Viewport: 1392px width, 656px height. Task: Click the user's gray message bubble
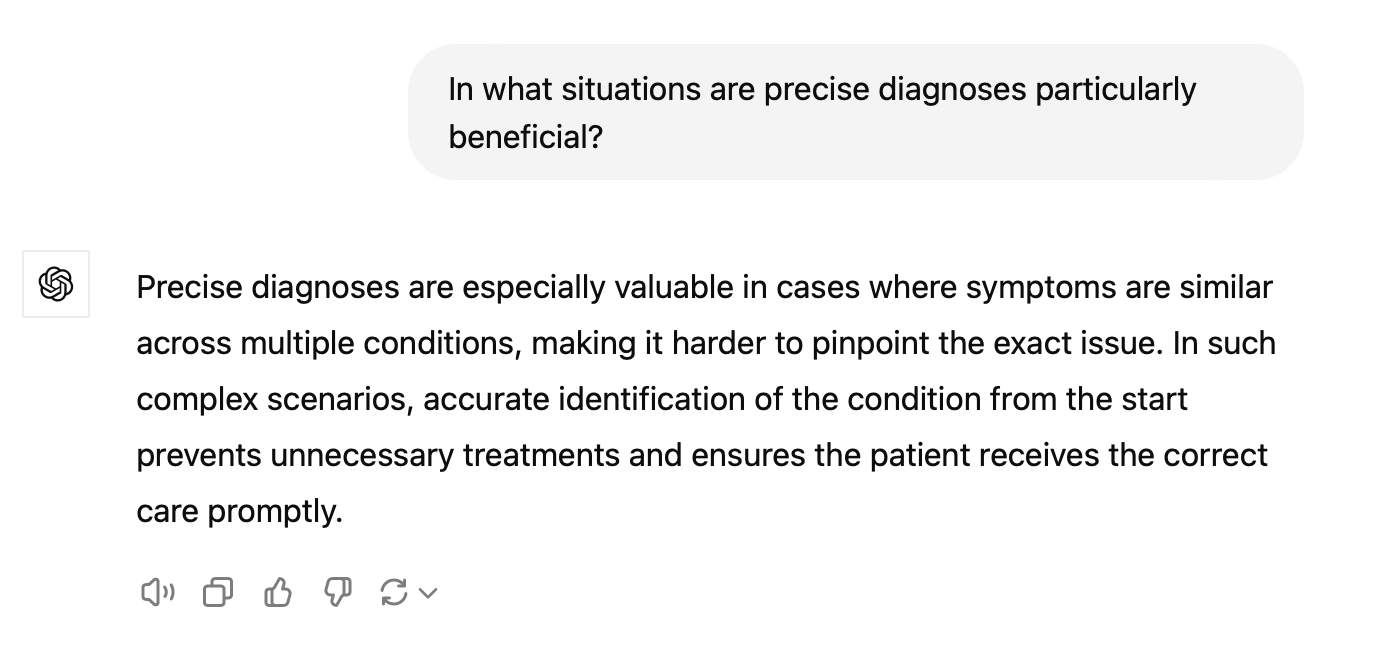855,112
